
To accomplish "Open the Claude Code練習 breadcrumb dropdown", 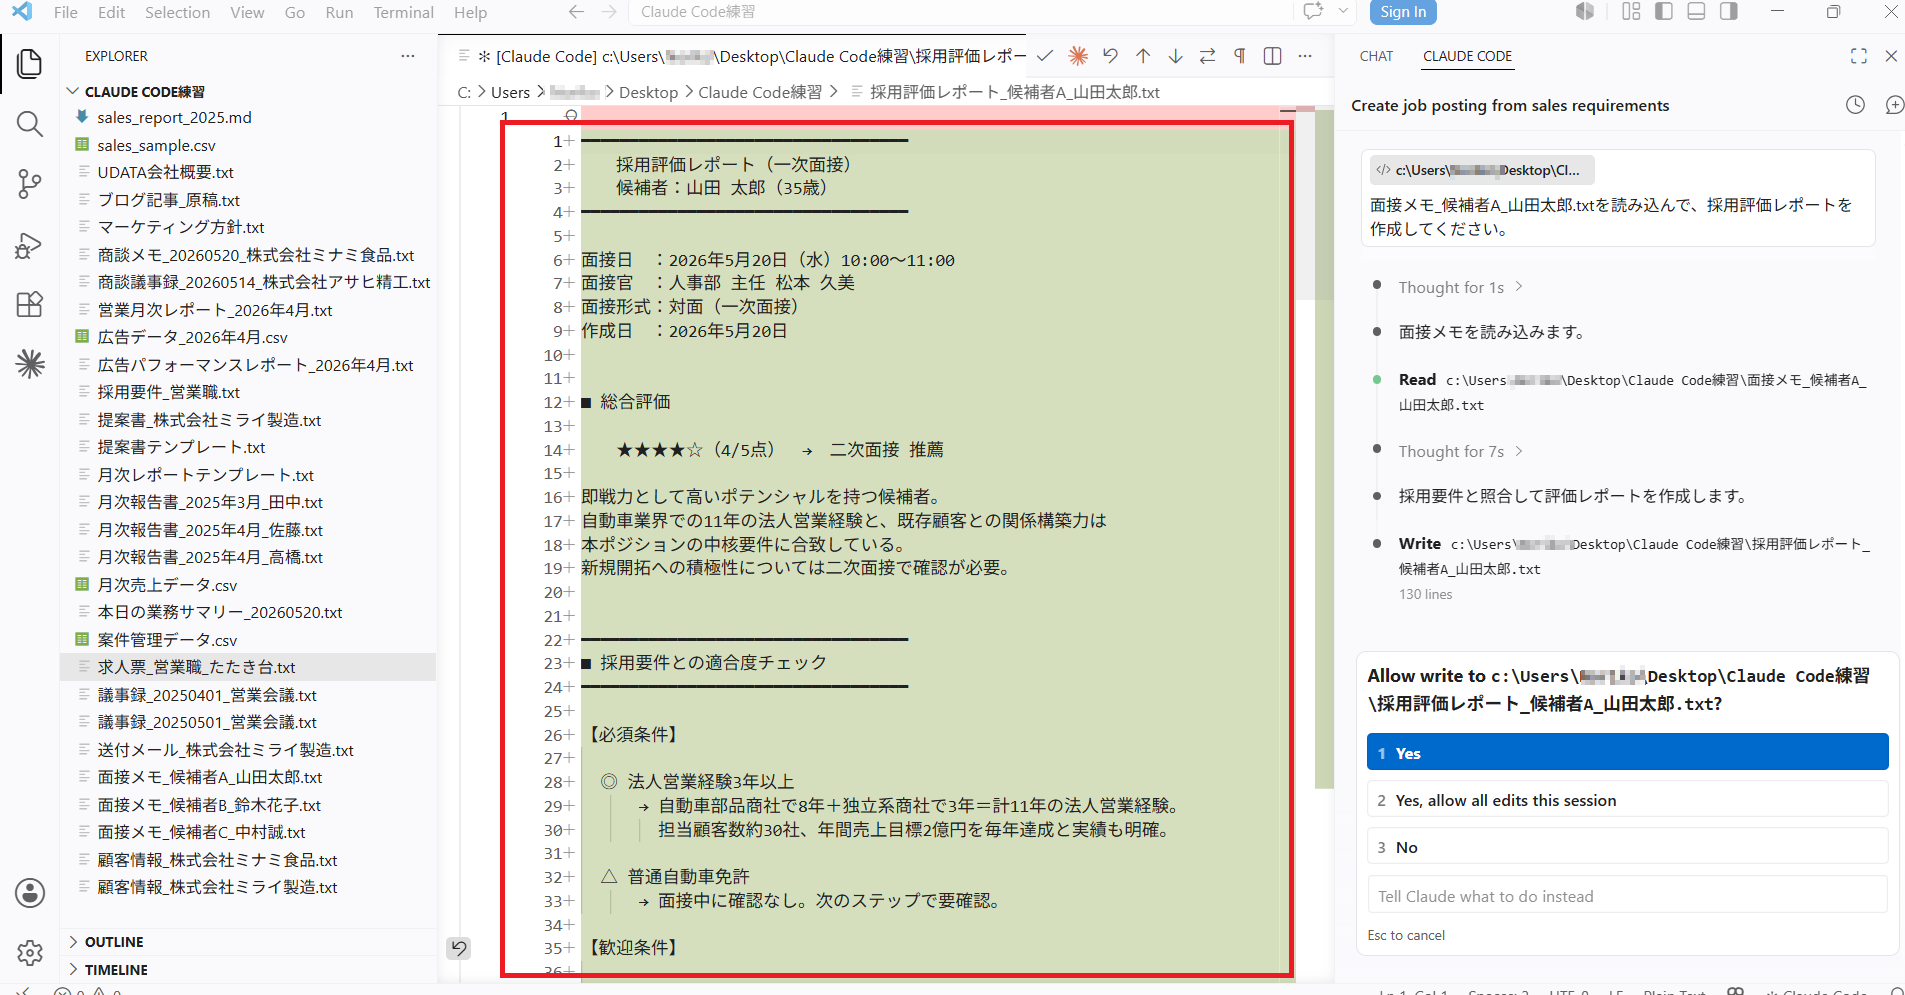I will coord(760,92).
